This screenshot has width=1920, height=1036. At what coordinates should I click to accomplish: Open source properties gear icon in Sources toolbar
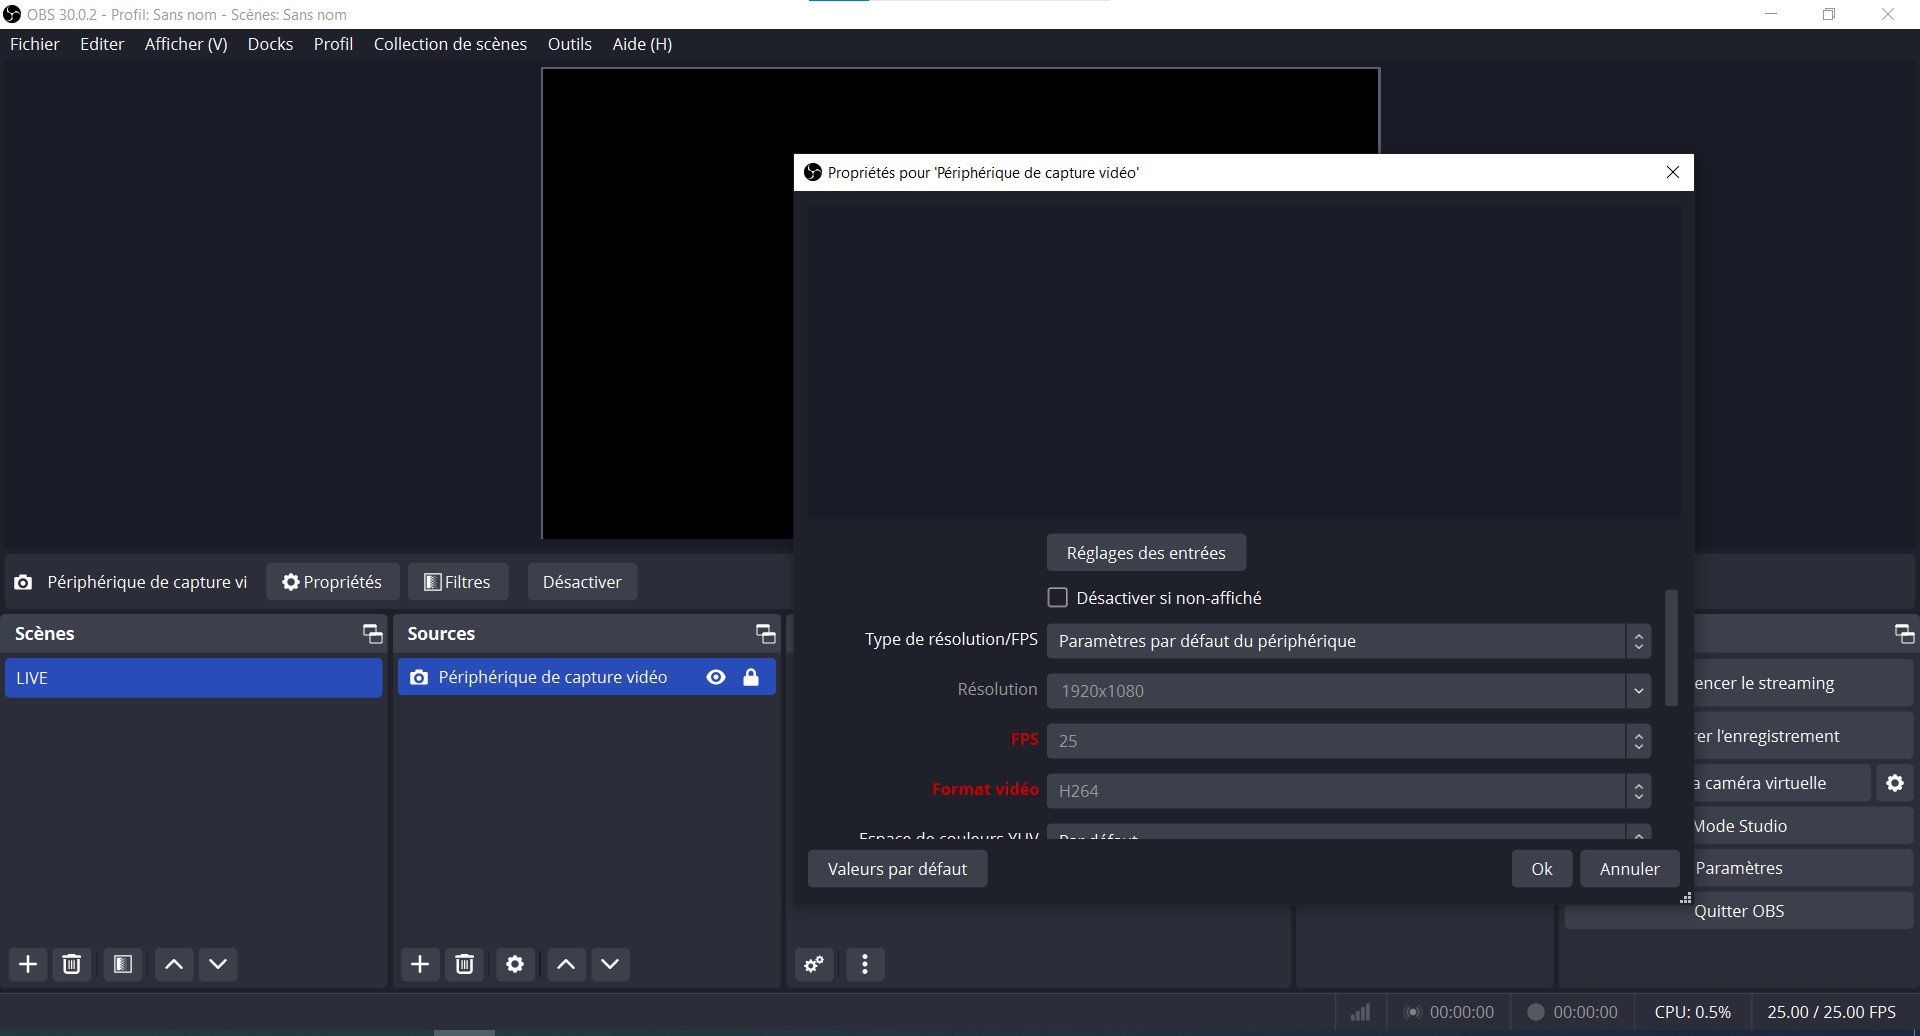[x=515, y=964]
